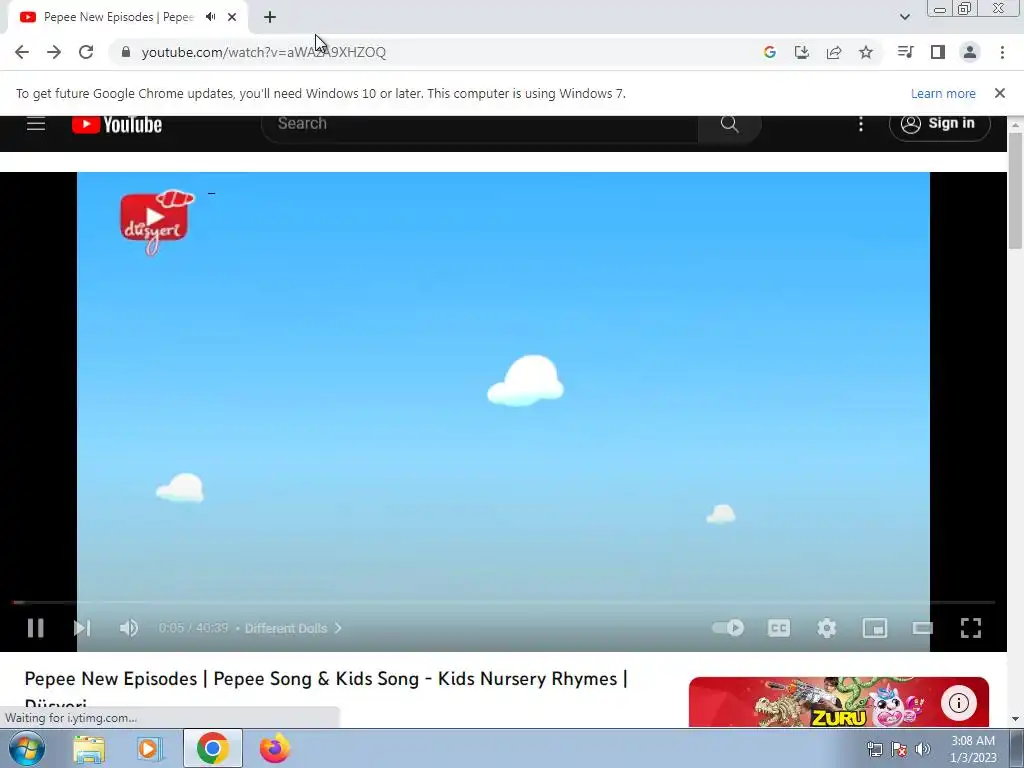Skip to the next video

[82, 628]
